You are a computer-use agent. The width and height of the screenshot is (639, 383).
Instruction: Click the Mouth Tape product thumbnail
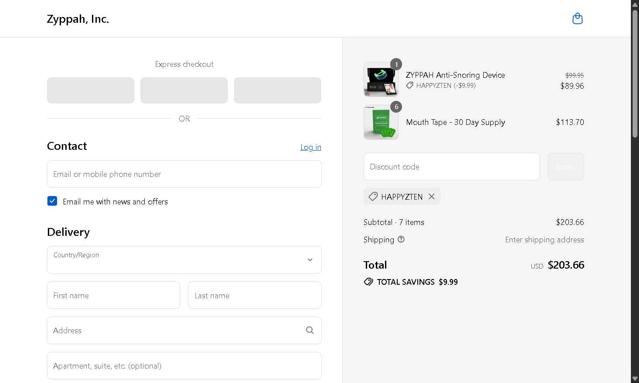(380, 123)
